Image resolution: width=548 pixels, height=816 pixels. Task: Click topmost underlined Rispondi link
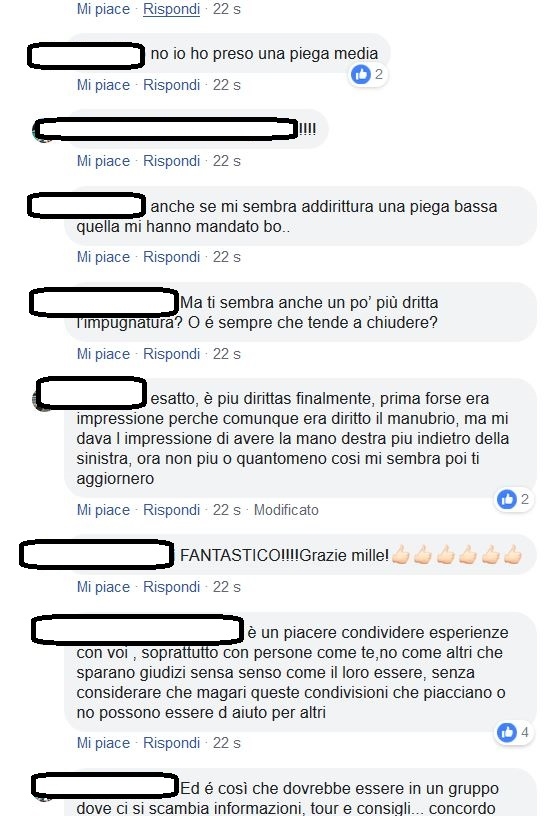[x=171, y=9]
